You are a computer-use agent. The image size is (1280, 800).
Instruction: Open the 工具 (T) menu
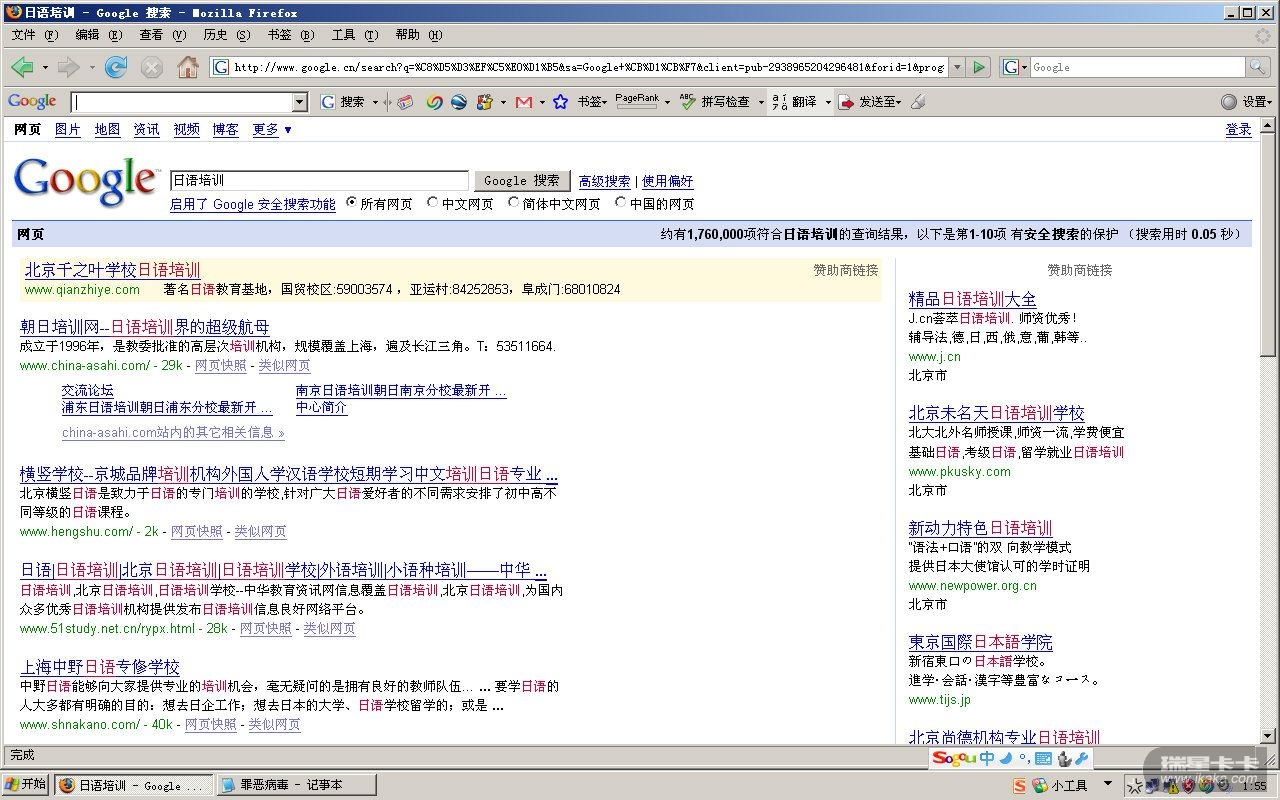coord(355,35)
